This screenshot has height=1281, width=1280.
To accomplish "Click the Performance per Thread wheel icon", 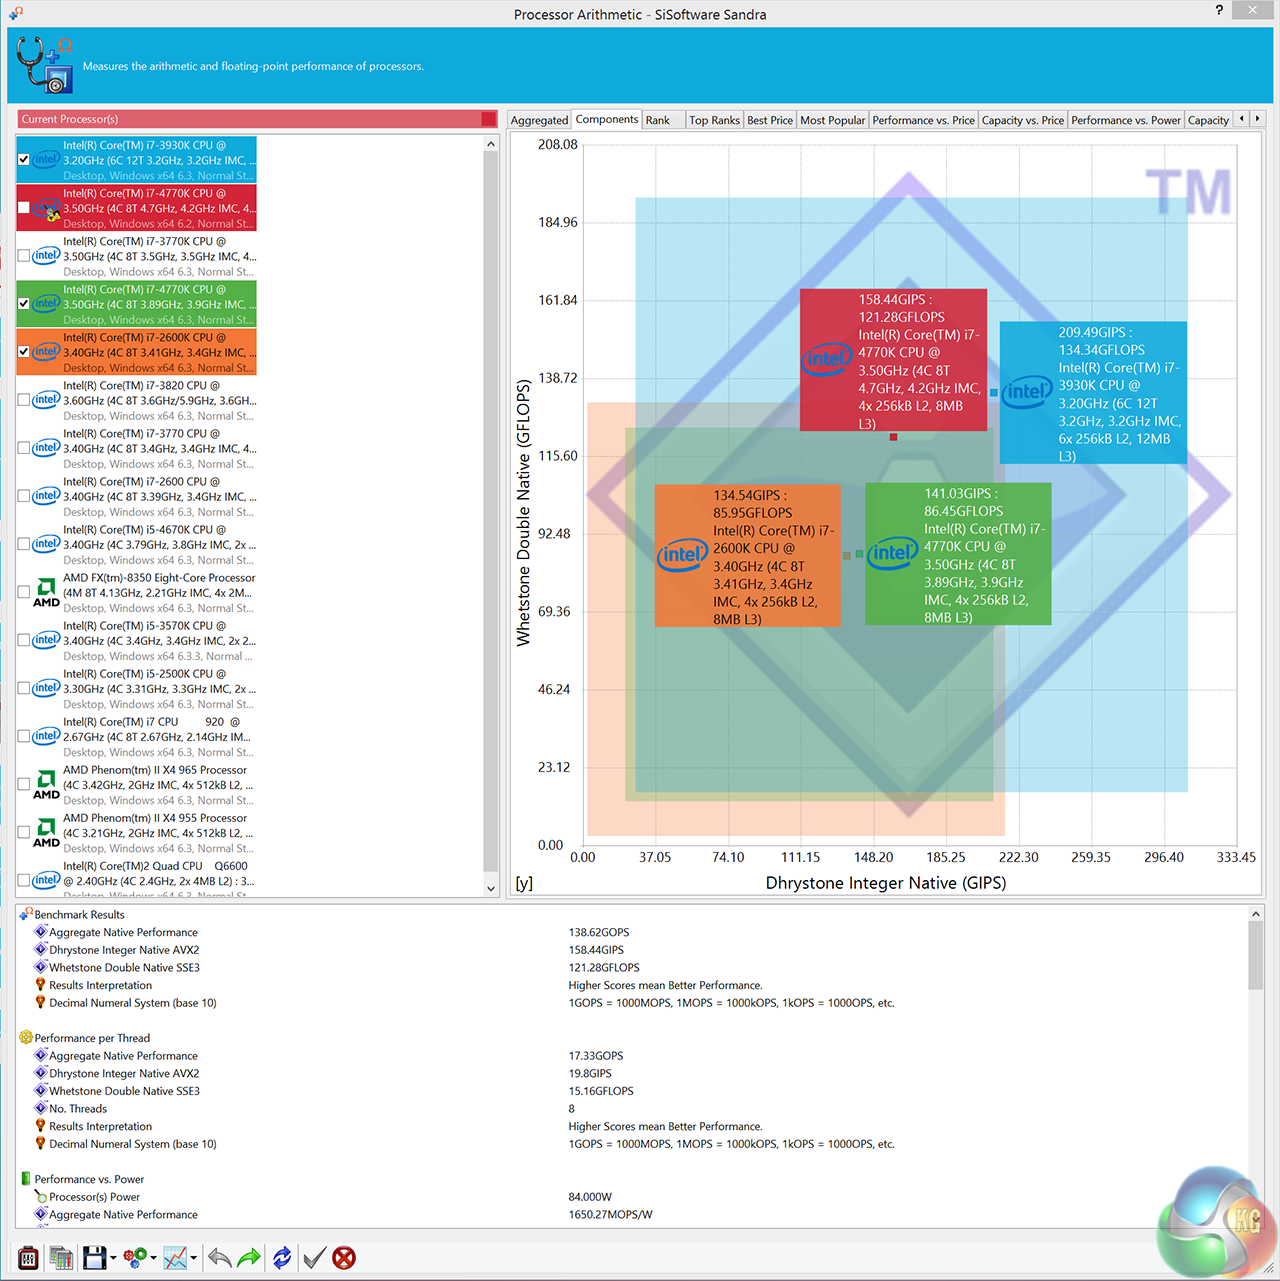I will click(26, 1037).
